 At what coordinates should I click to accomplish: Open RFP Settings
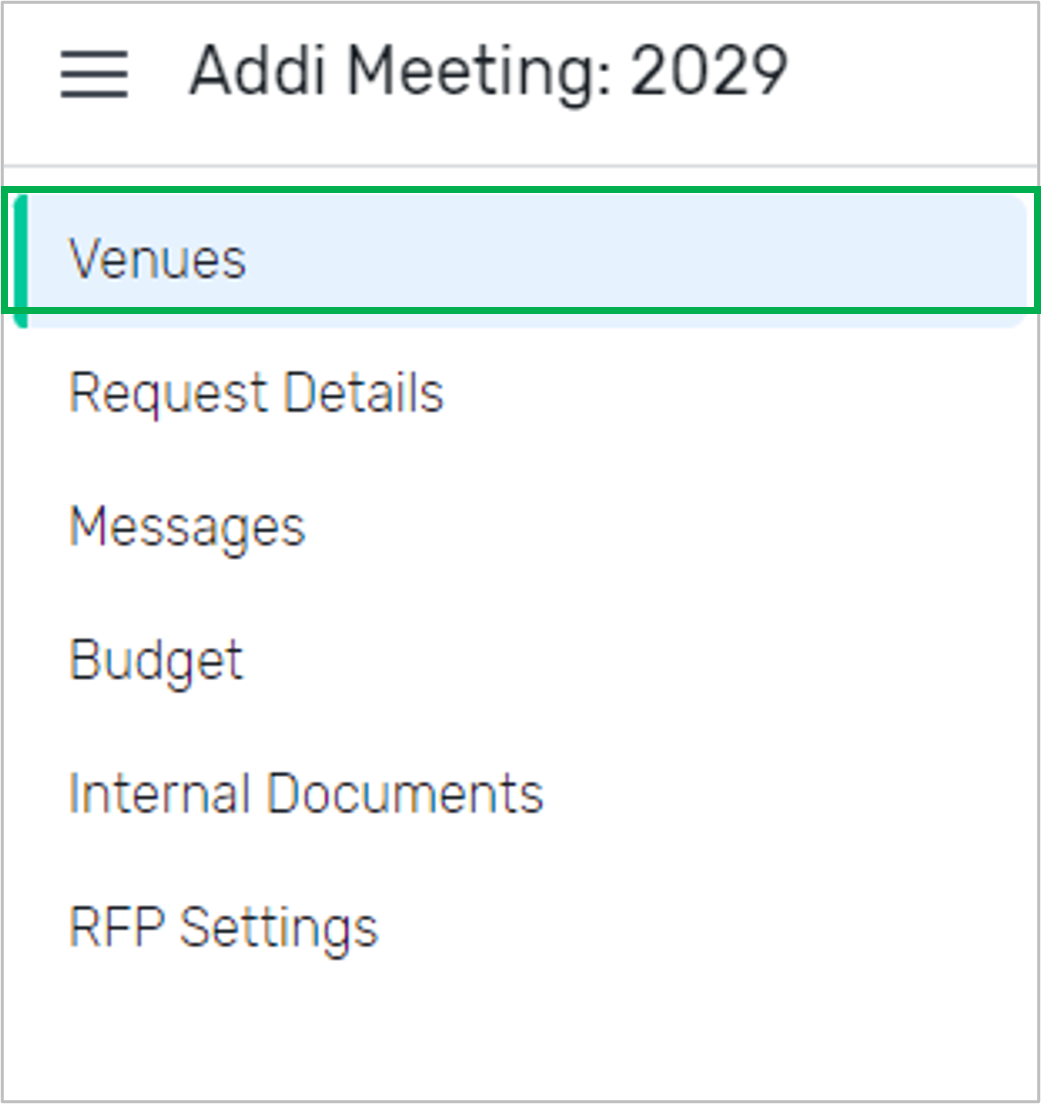tap(224, 927)
